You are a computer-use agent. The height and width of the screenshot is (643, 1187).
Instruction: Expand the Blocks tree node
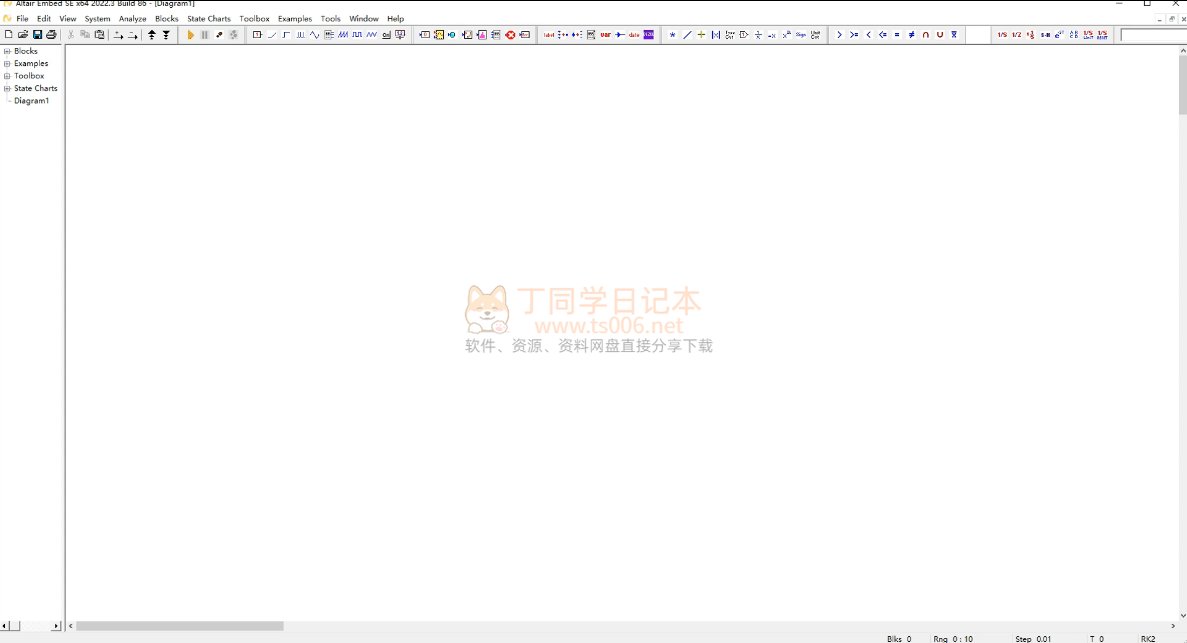pos(7,51)
